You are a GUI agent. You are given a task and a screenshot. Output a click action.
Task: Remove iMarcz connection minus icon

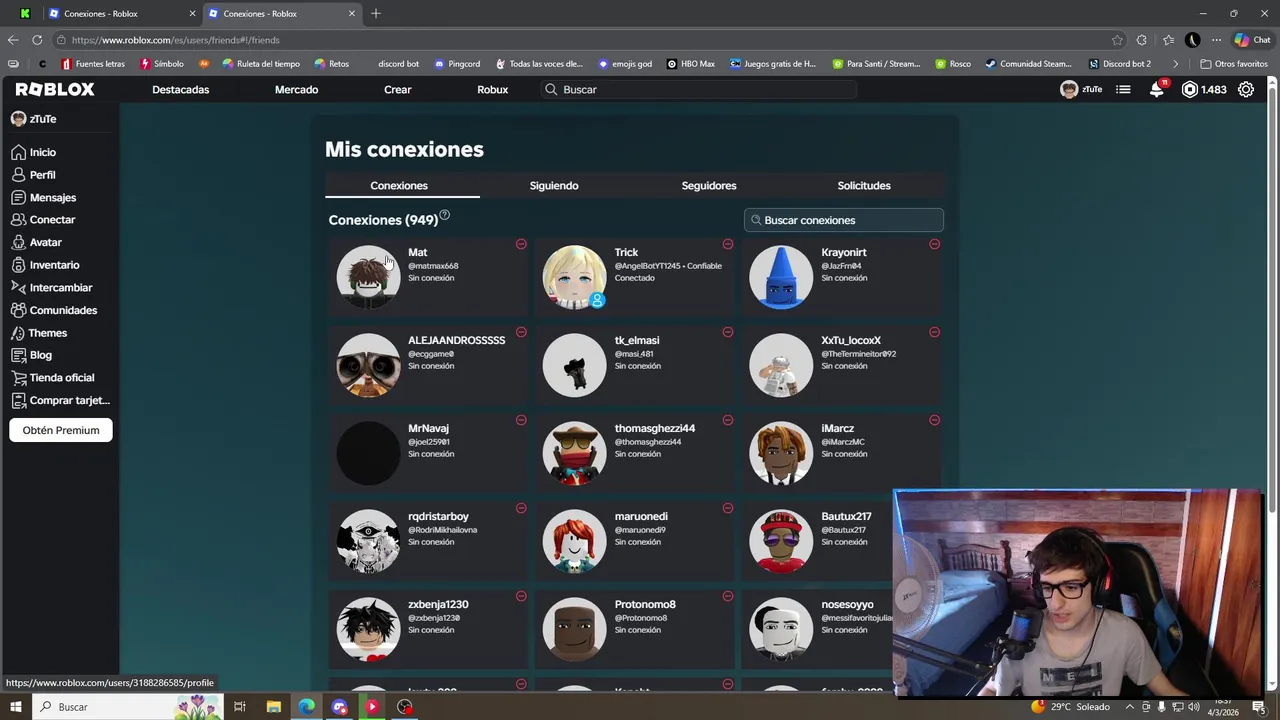coord(934,420)
